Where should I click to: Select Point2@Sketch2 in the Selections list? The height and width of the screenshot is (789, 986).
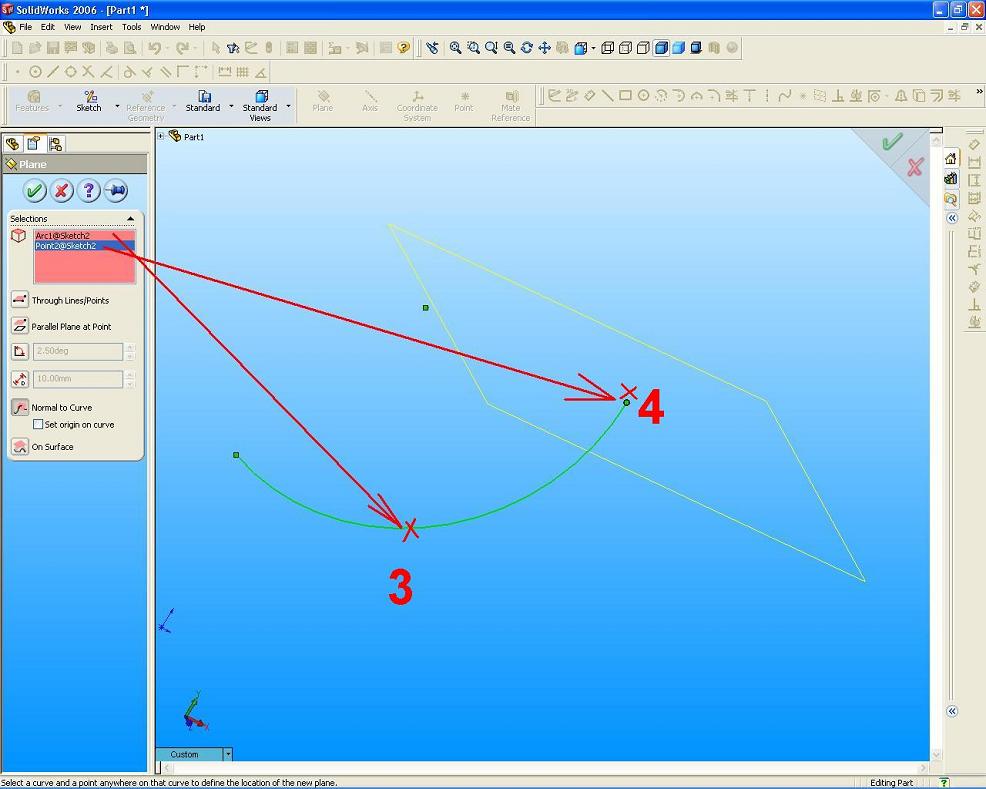point(64,246)
